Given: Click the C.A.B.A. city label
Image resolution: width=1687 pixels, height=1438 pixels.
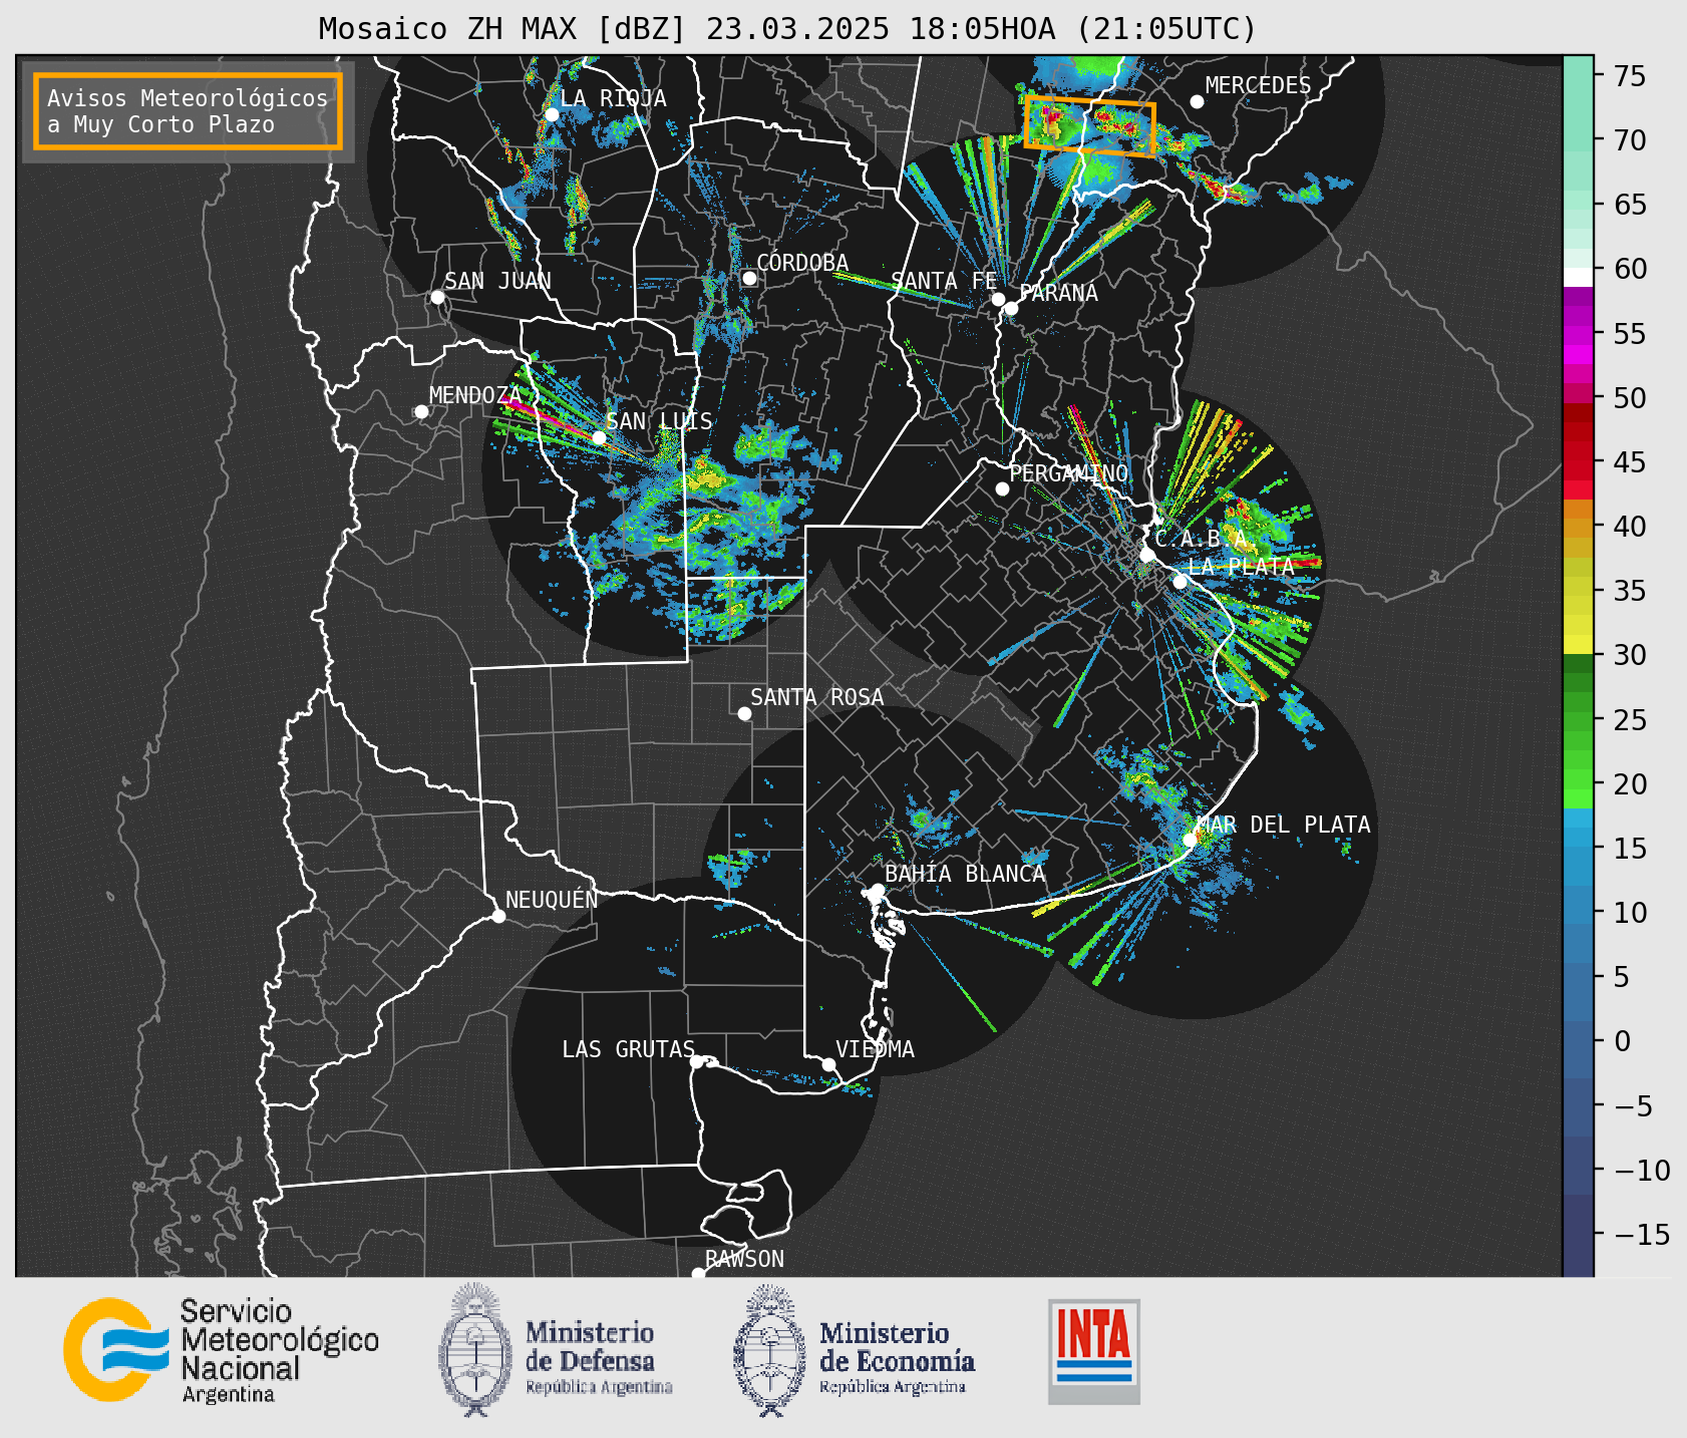Looking at the screenshot, I should coord(1201,540).
